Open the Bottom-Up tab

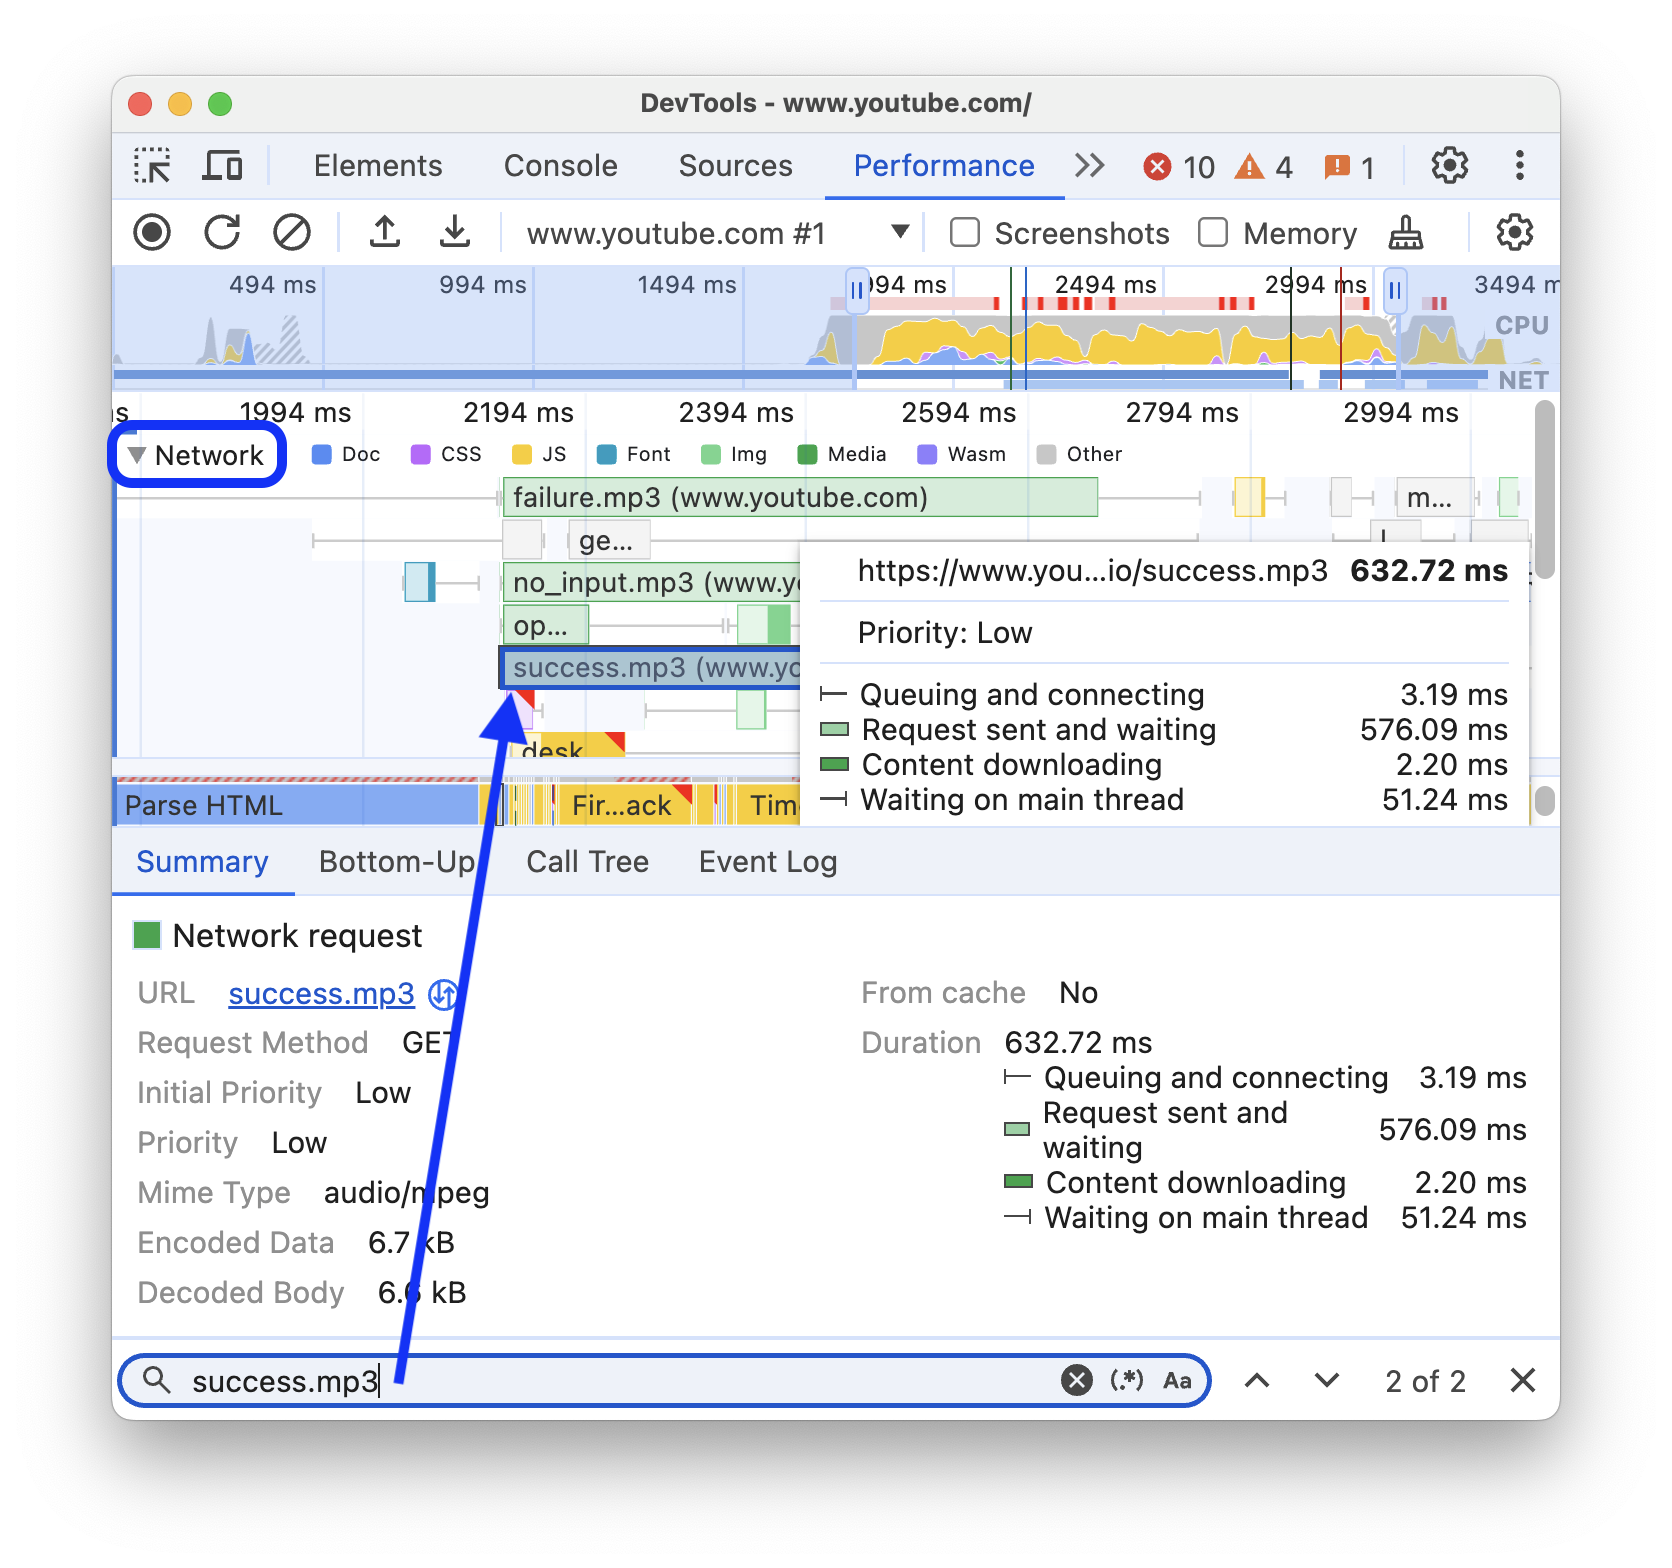pyautogui.click(x=396, y=861)
